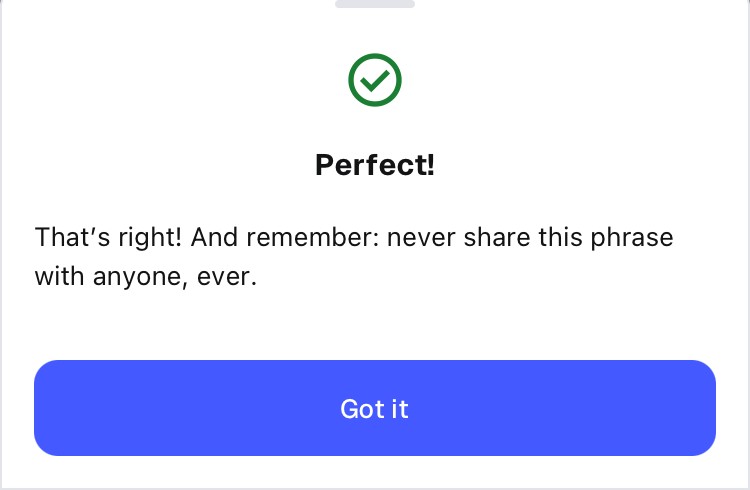Click the Perfect! heading text

pos(375,164)
